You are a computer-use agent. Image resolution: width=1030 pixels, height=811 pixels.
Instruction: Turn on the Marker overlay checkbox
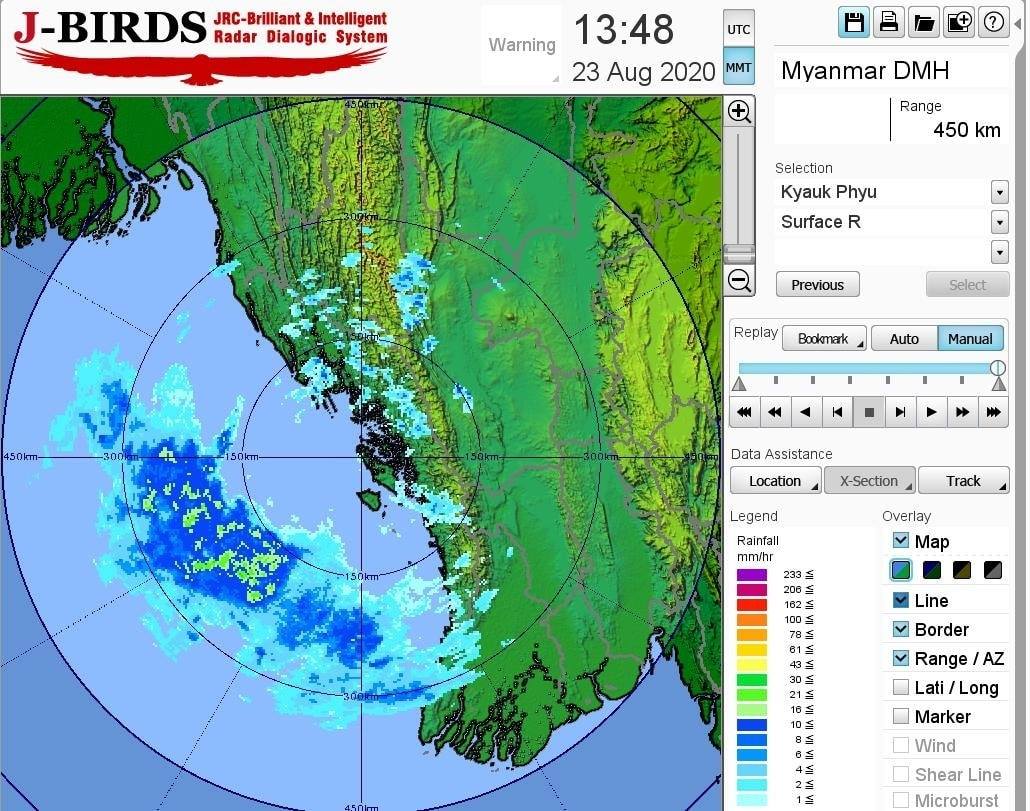pyautogui.click(x=901, y=716)
